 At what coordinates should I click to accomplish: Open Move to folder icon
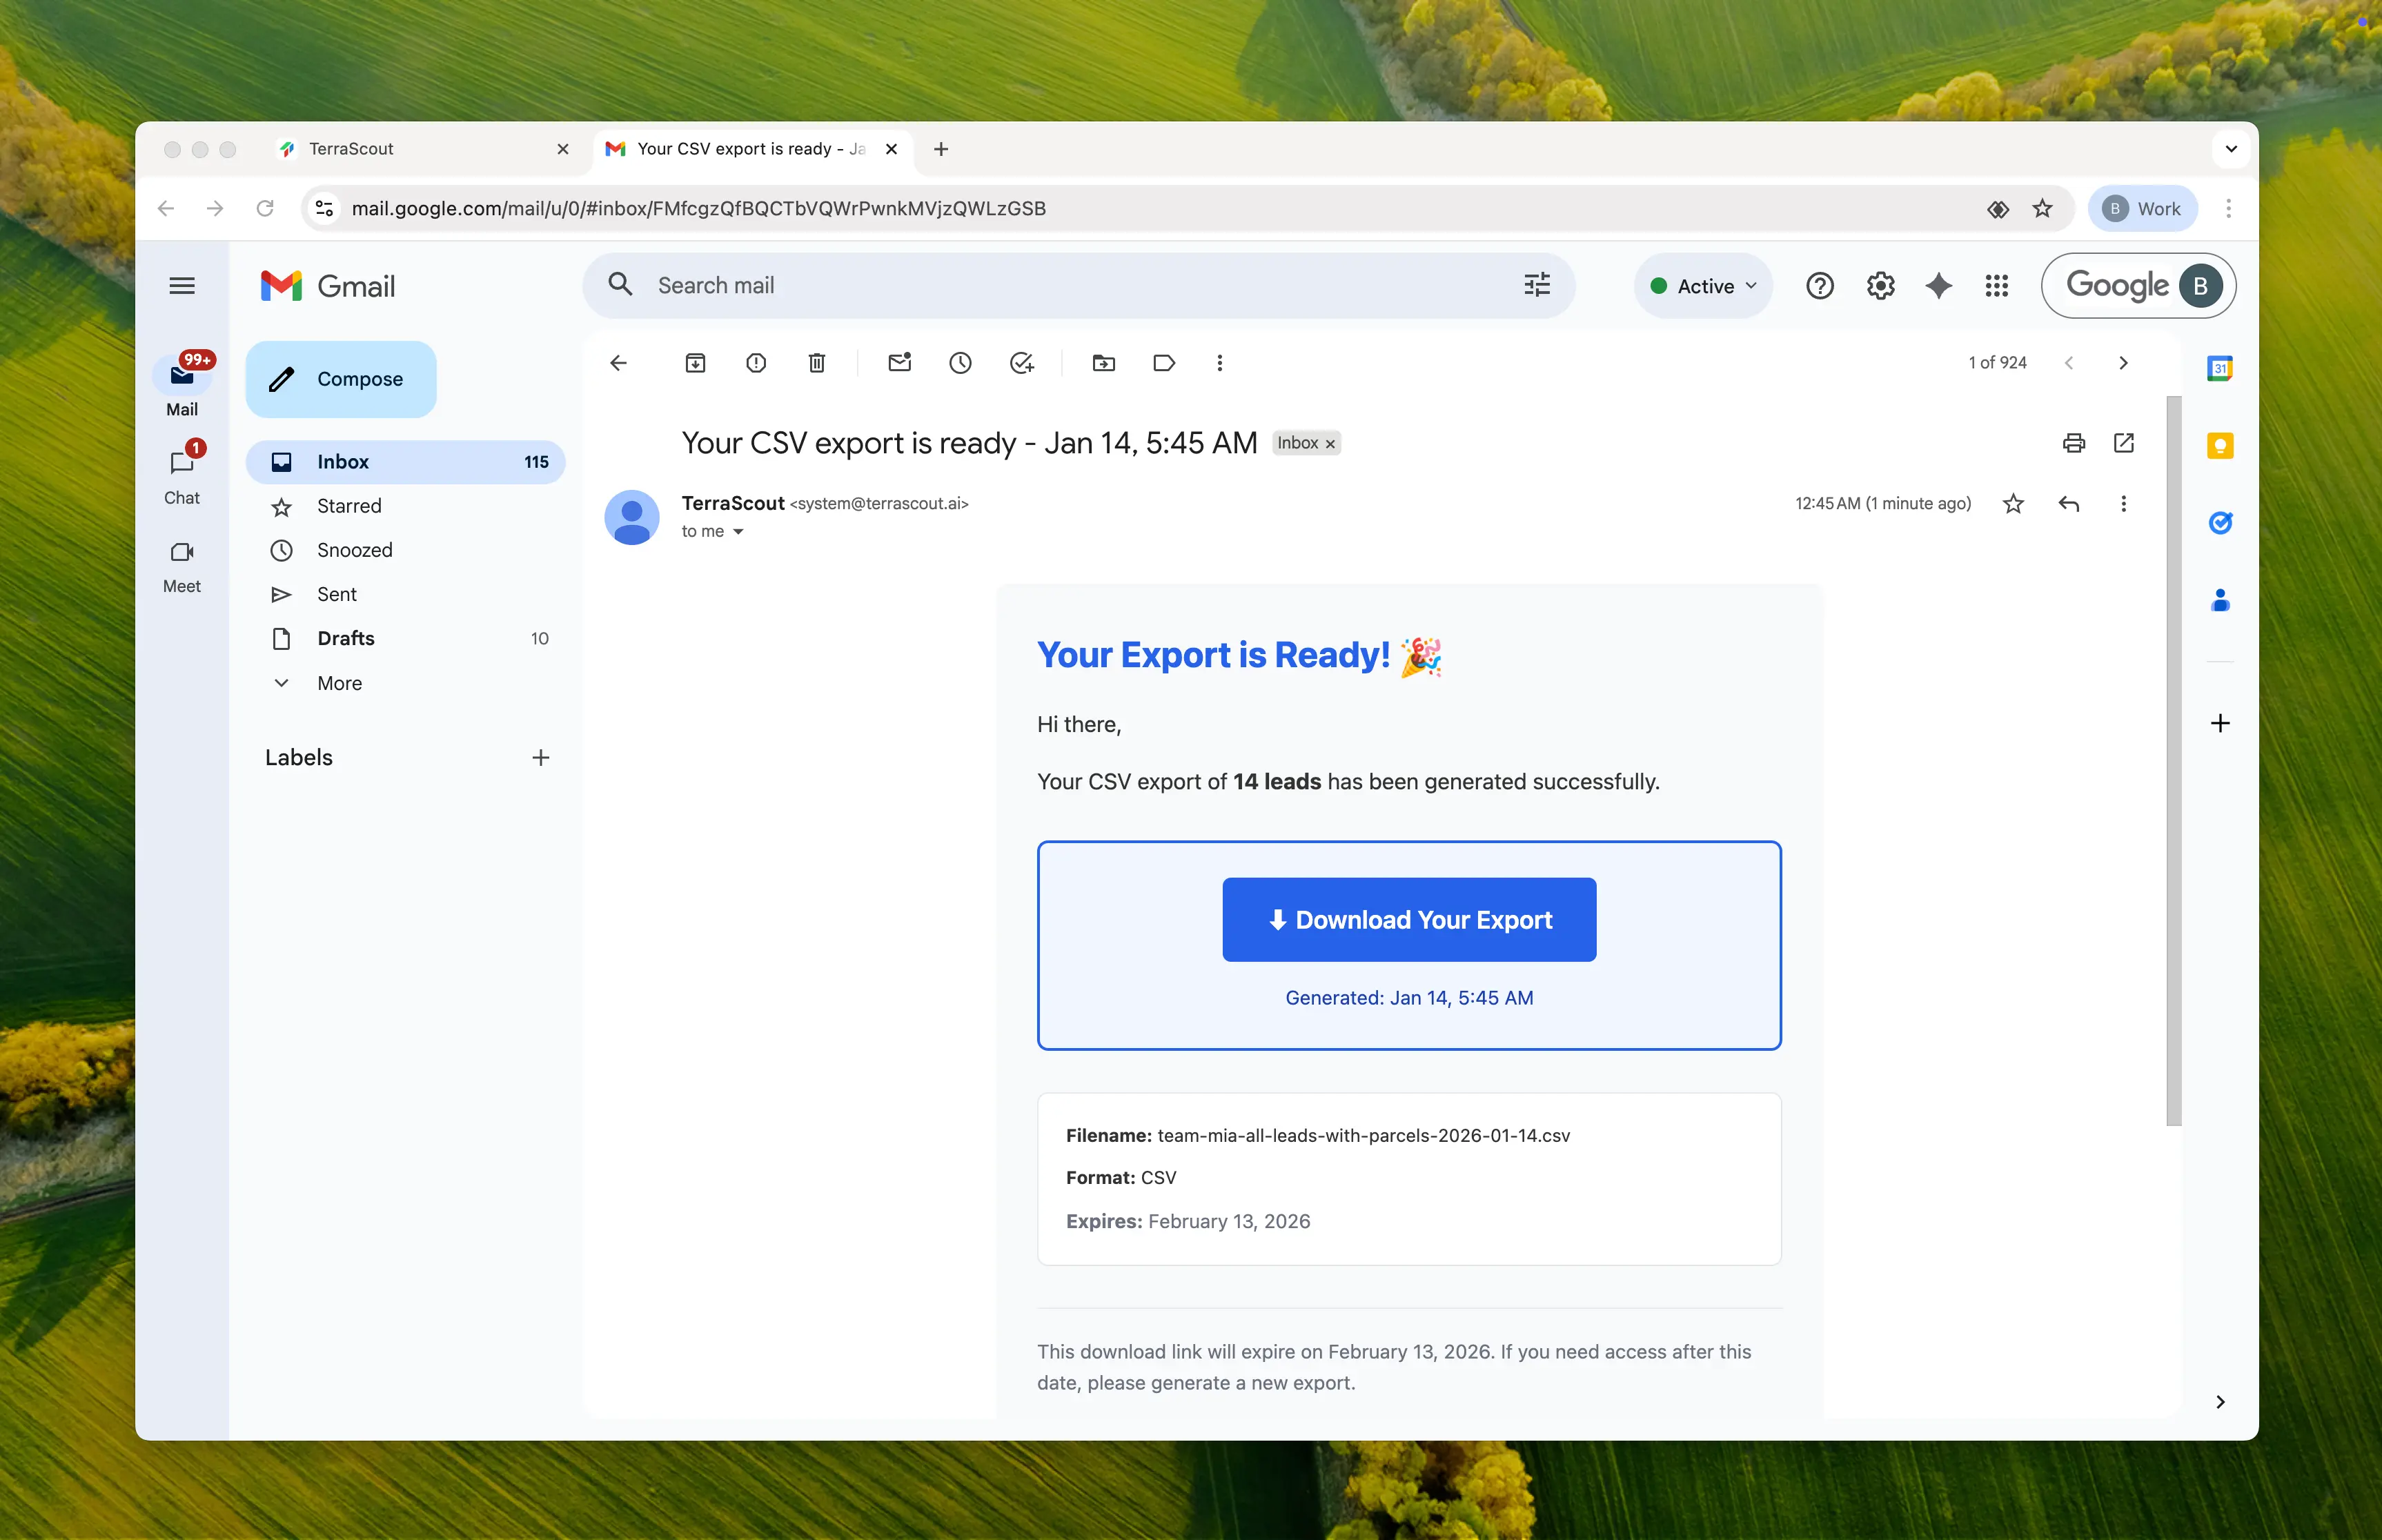[1103, 363]
